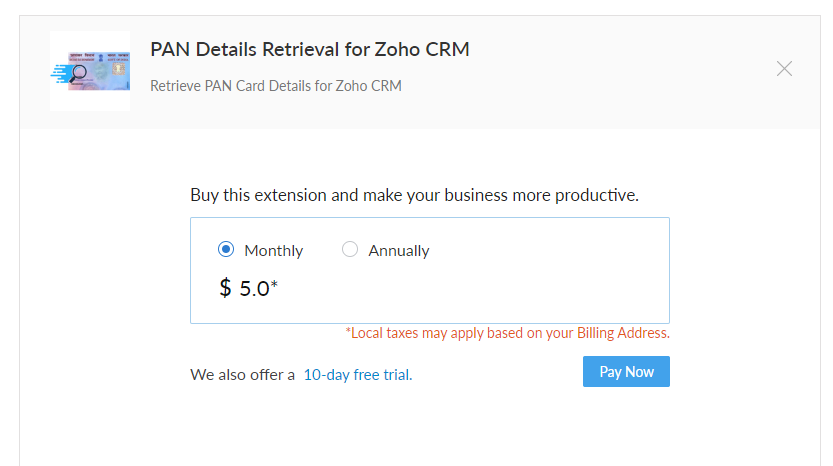Click the $ 5.0 price amount
This screenshot has height=466, width=833.
[249, 289]
